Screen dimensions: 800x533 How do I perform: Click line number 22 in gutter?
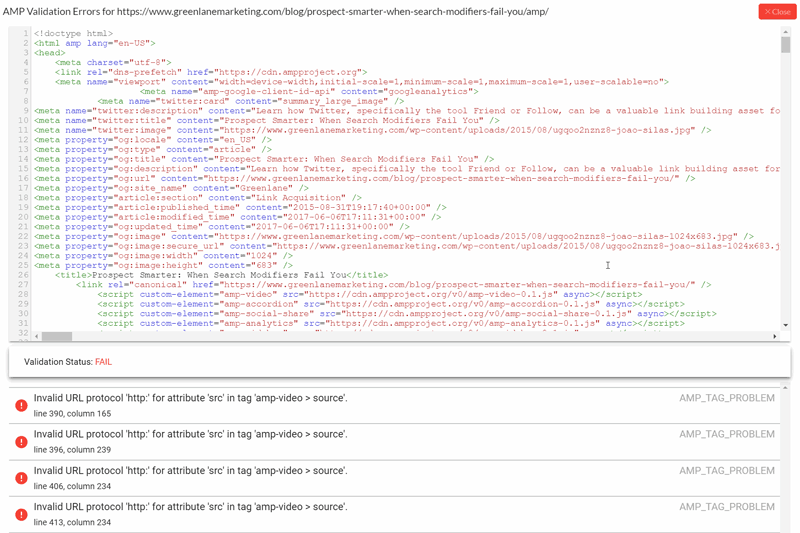[23, 237]
